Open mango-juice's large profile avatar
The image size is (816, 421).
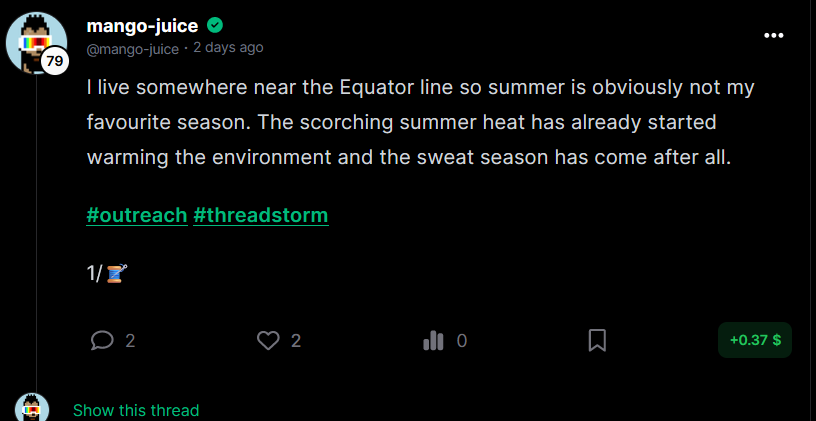coord(36,43)
